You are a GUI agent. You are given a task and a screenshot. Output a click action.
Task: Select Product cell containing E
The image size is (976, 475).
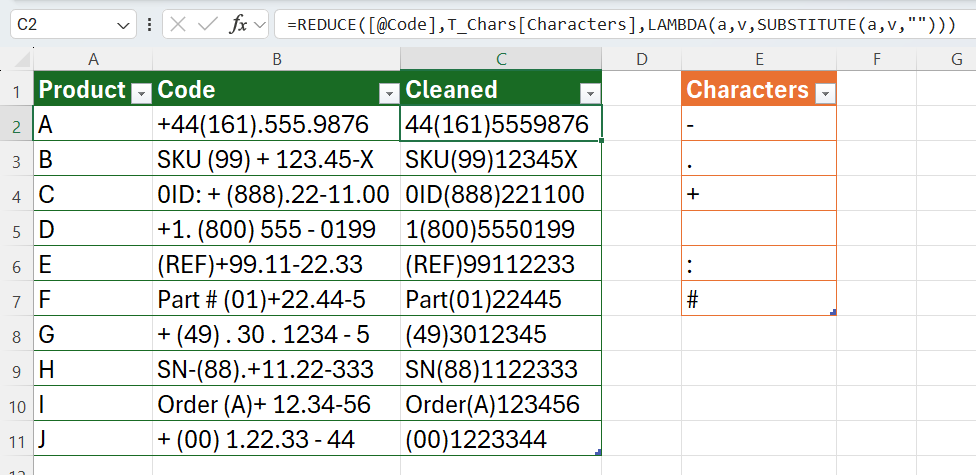click(93, 263)
